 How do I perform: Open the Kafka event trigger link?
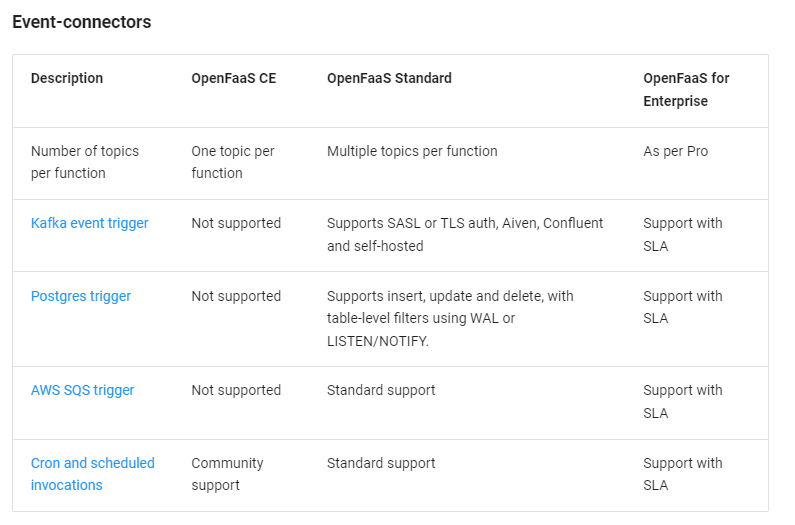click(x=89, y=223)
